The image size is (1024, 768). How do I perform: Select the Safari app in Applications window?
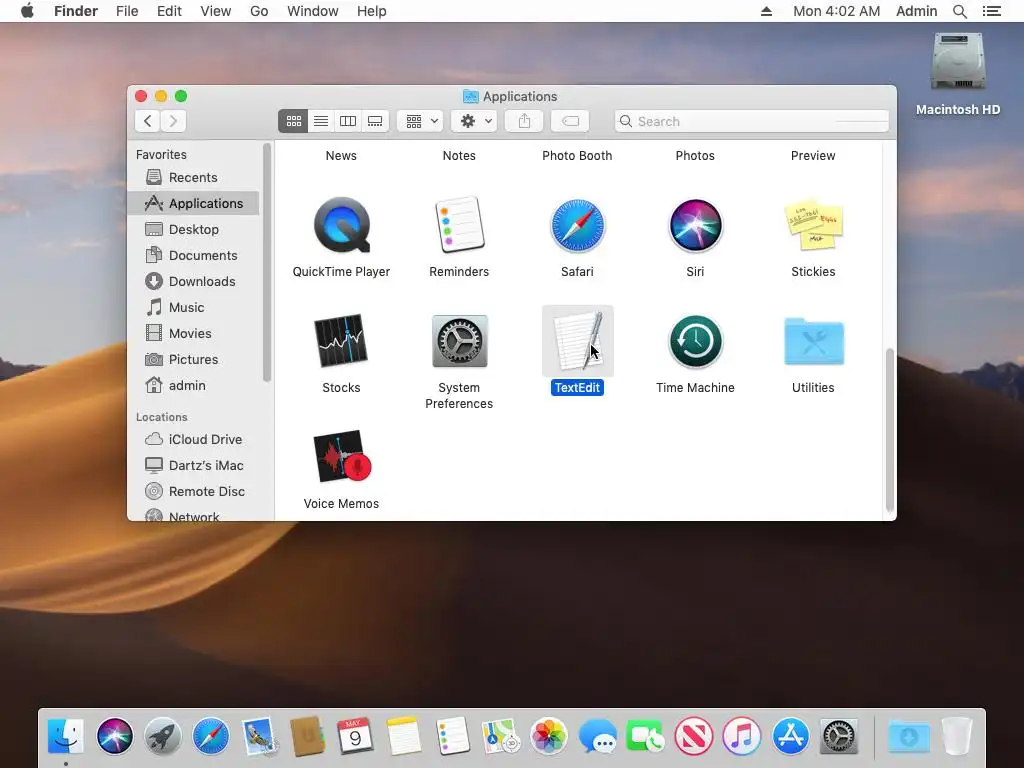coord(577,225)
